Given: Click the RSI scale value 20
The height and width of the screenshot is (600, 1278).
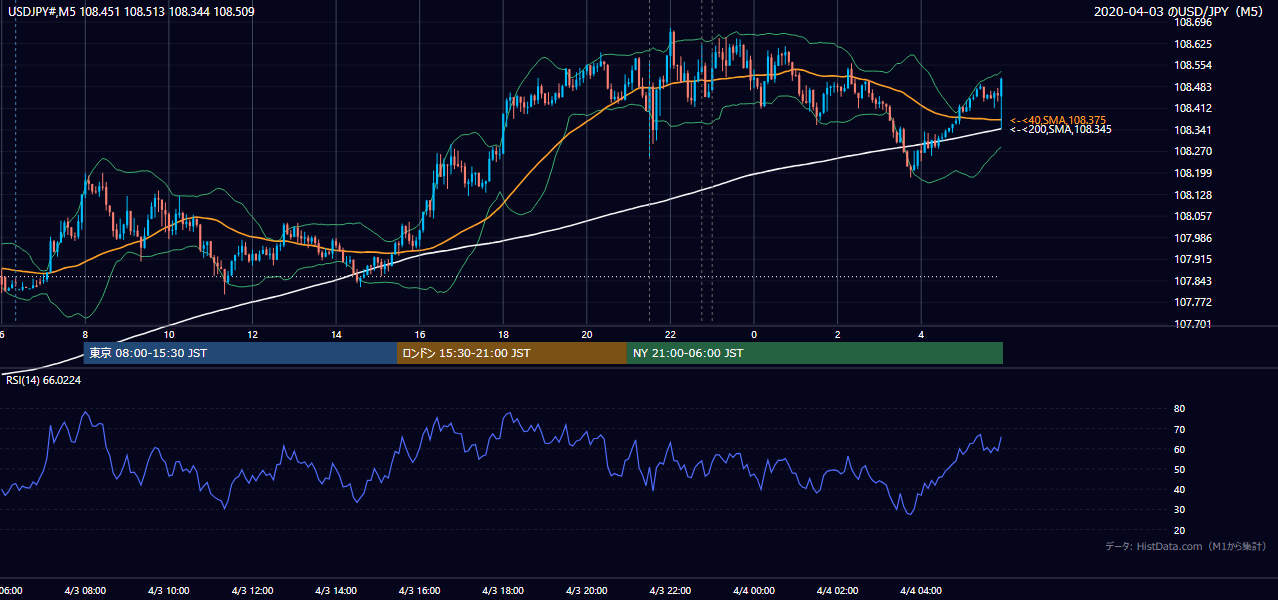Looking at the screenshot, I should pyautogui.click(x=1179, y=531).
